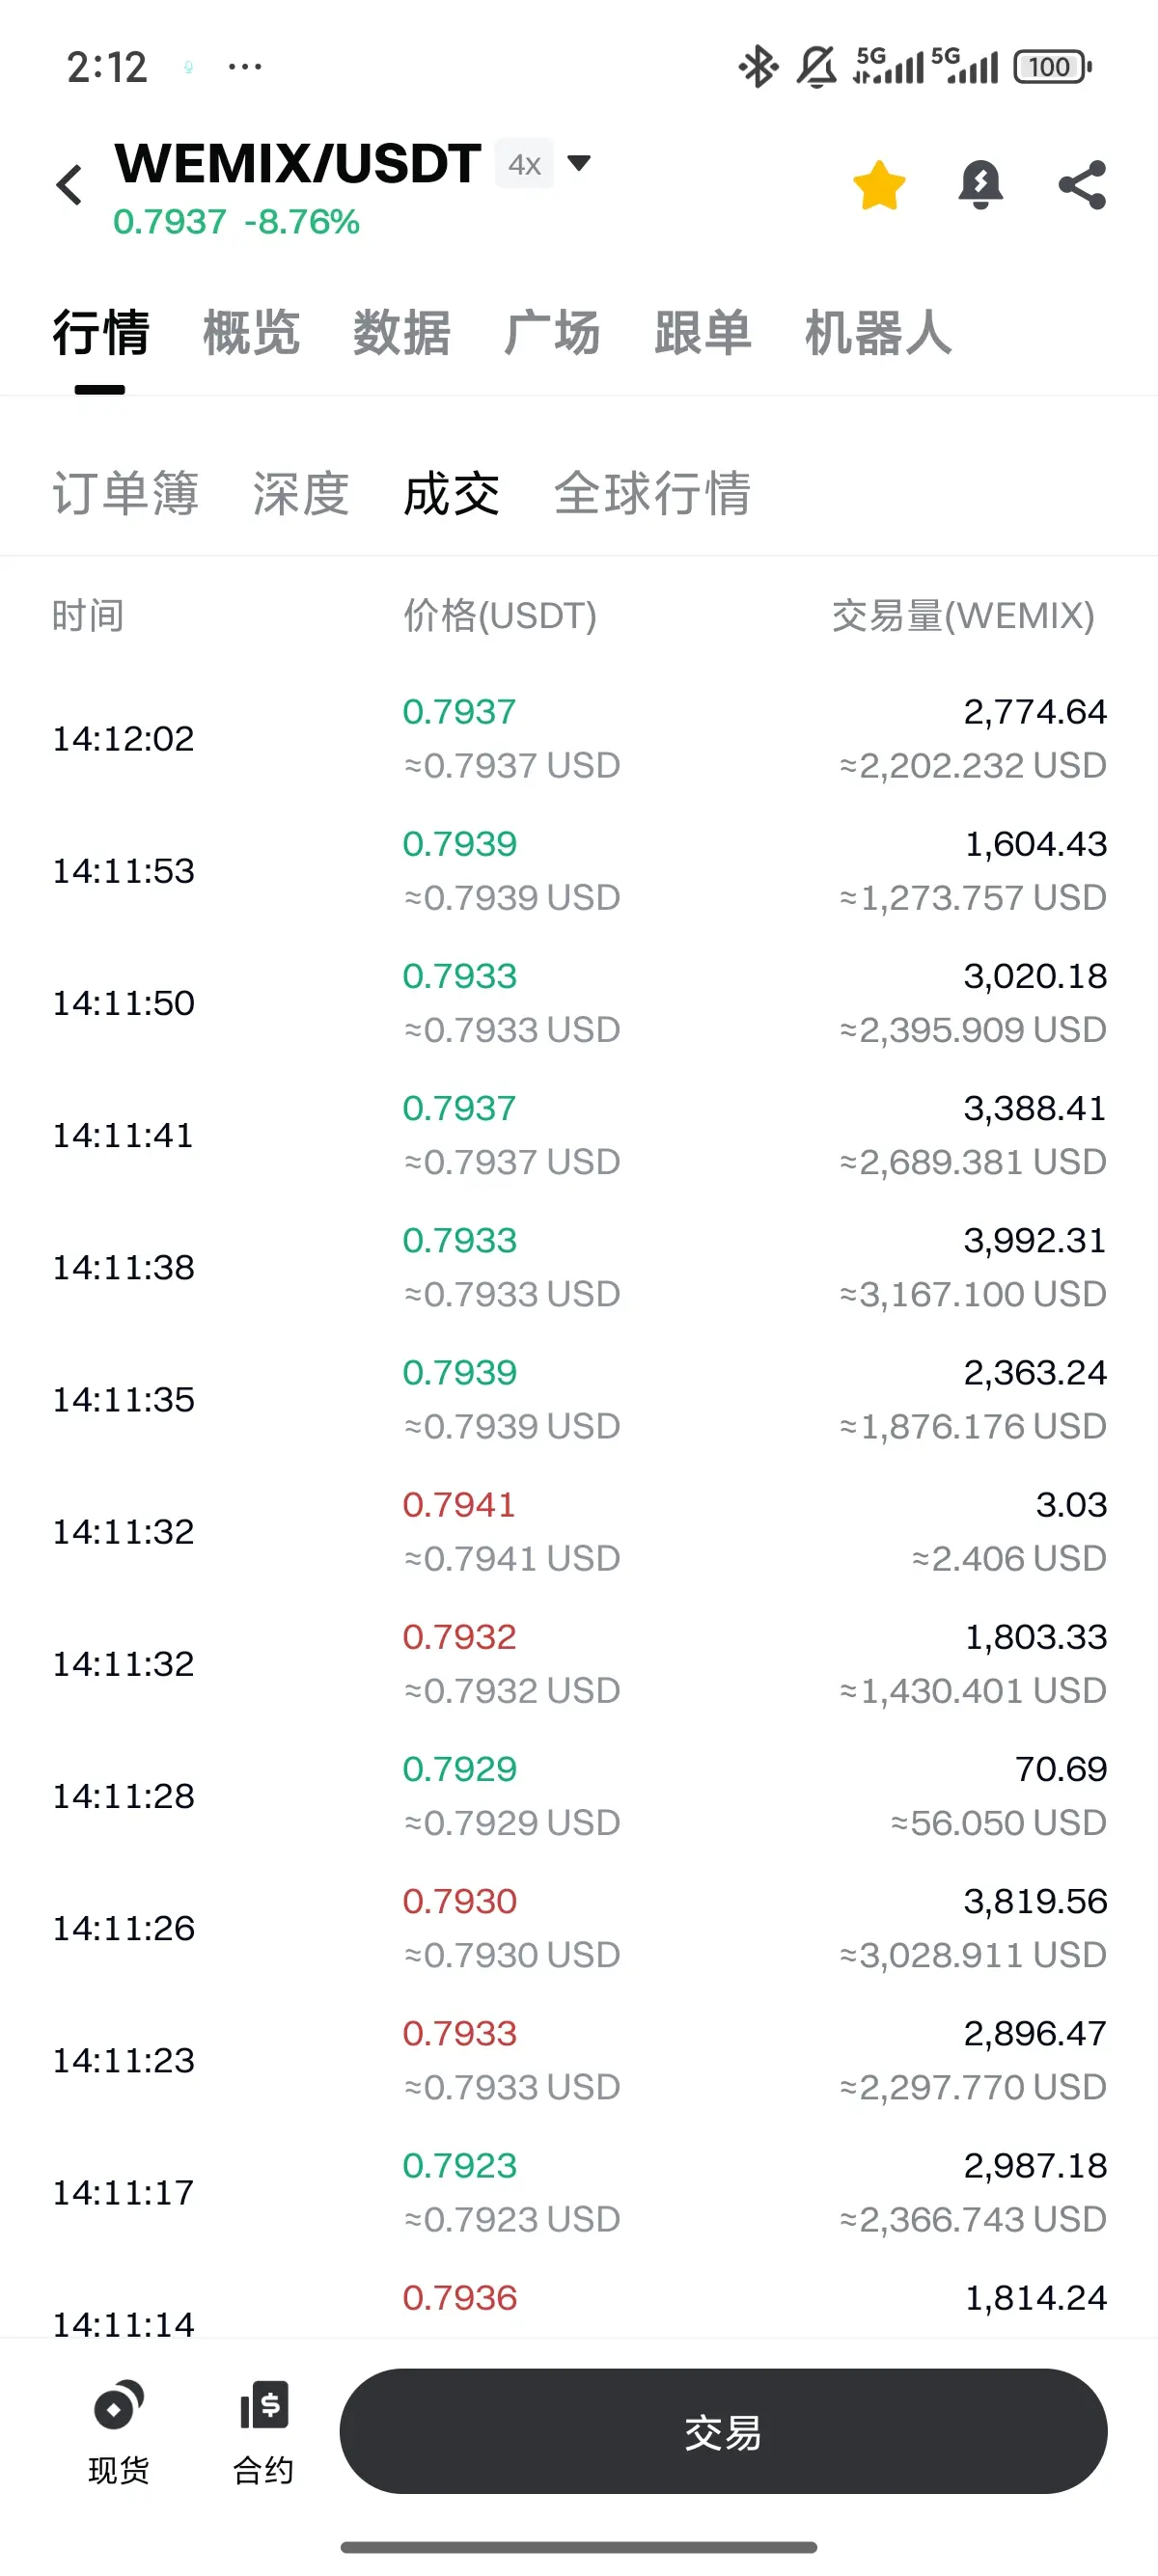Open the 机器人 bots tab
Screen dimensions: 1158x2576
click(878, 333)
